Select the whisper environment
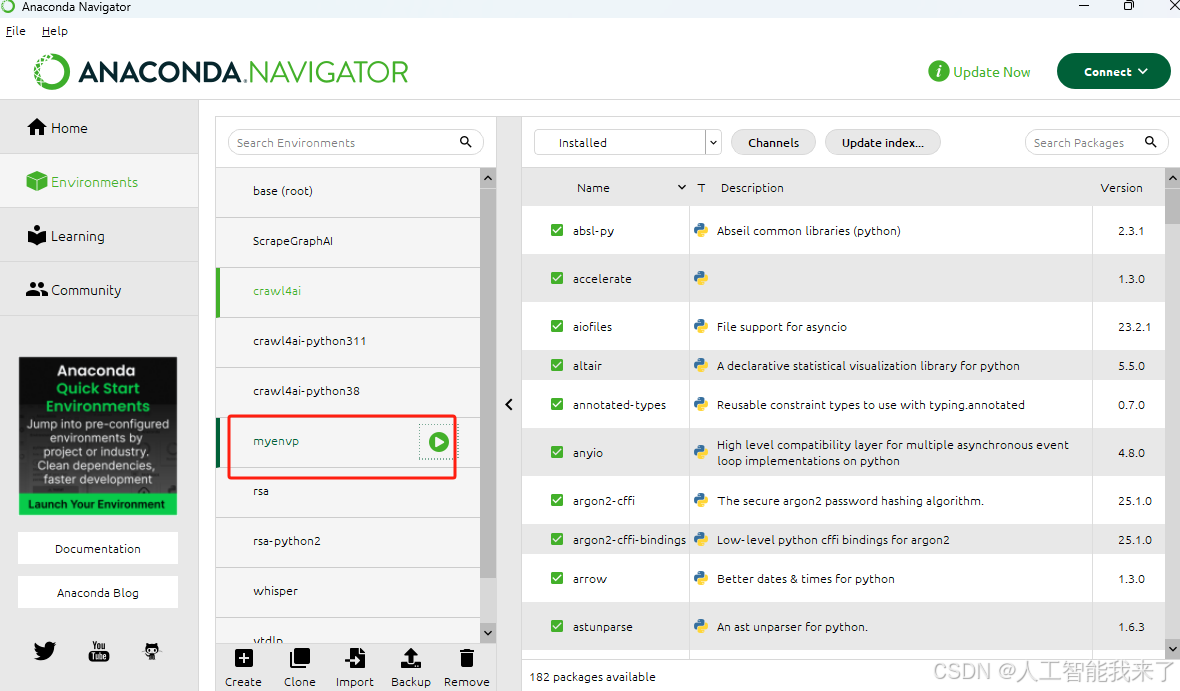 click(348, 591)
